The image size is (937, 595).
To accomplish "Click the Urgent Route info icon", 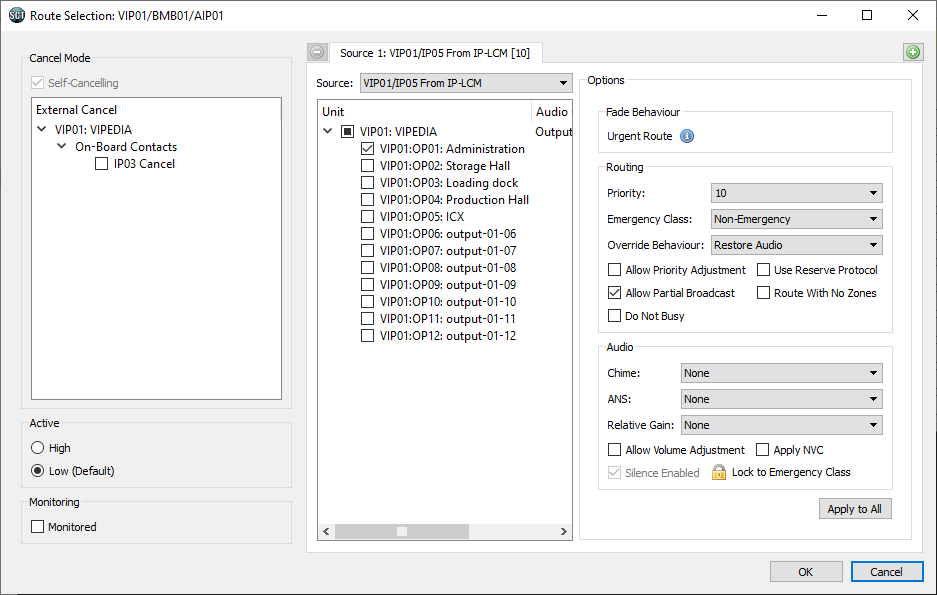I will [x=687, y=136].
